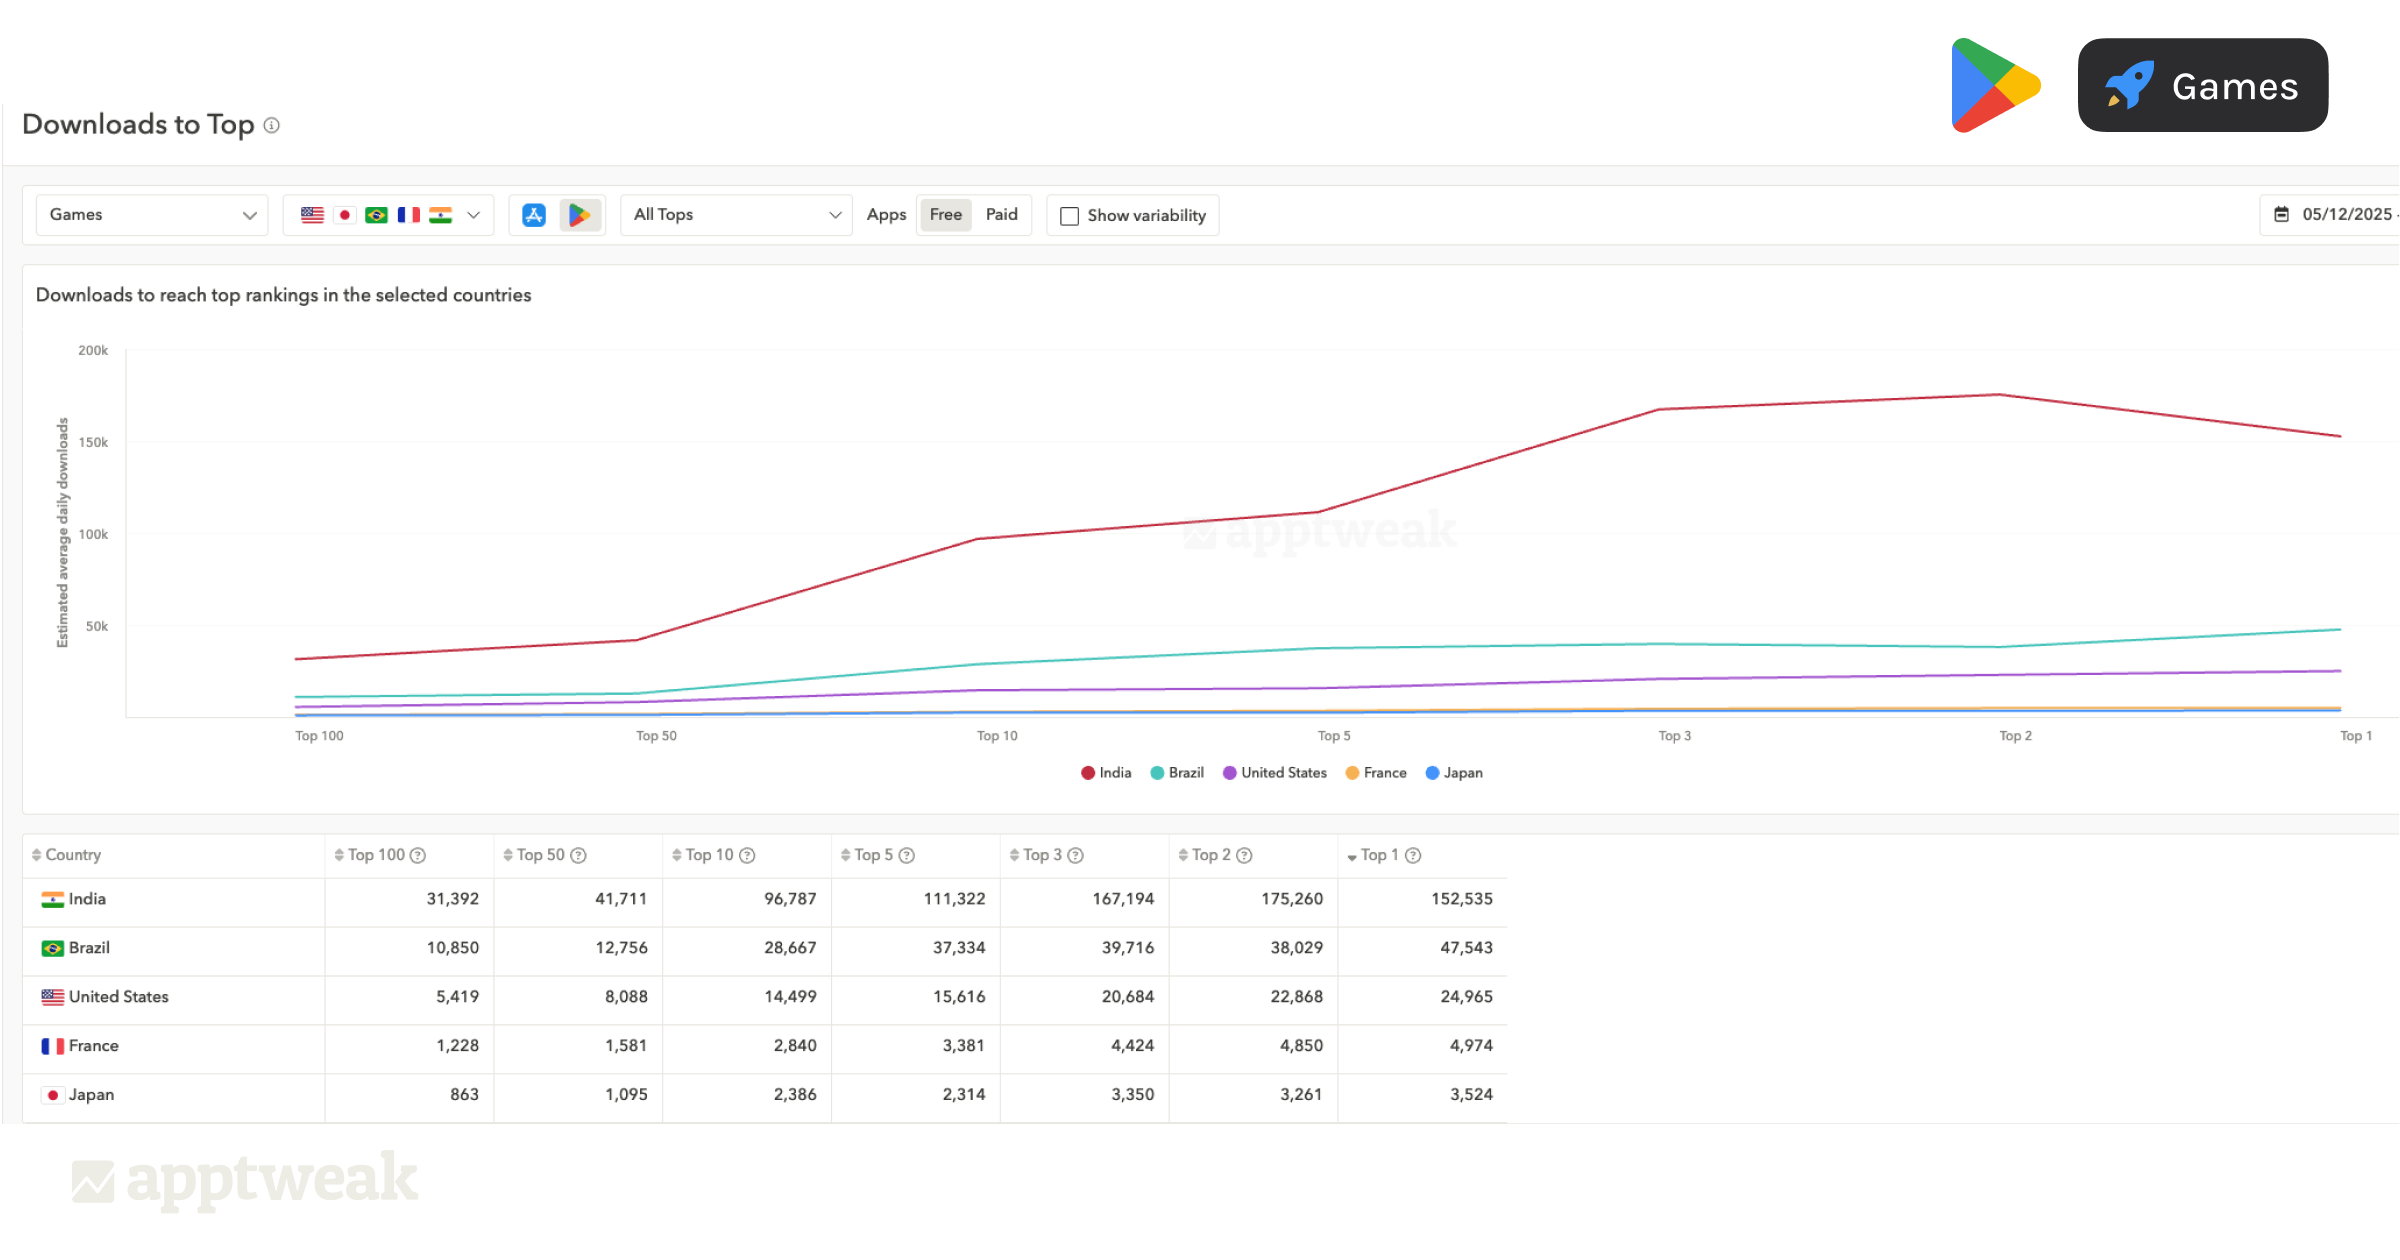Click the help icon next to Top 100
This screenshot has width=2400, height=1260.
point(418,856)
